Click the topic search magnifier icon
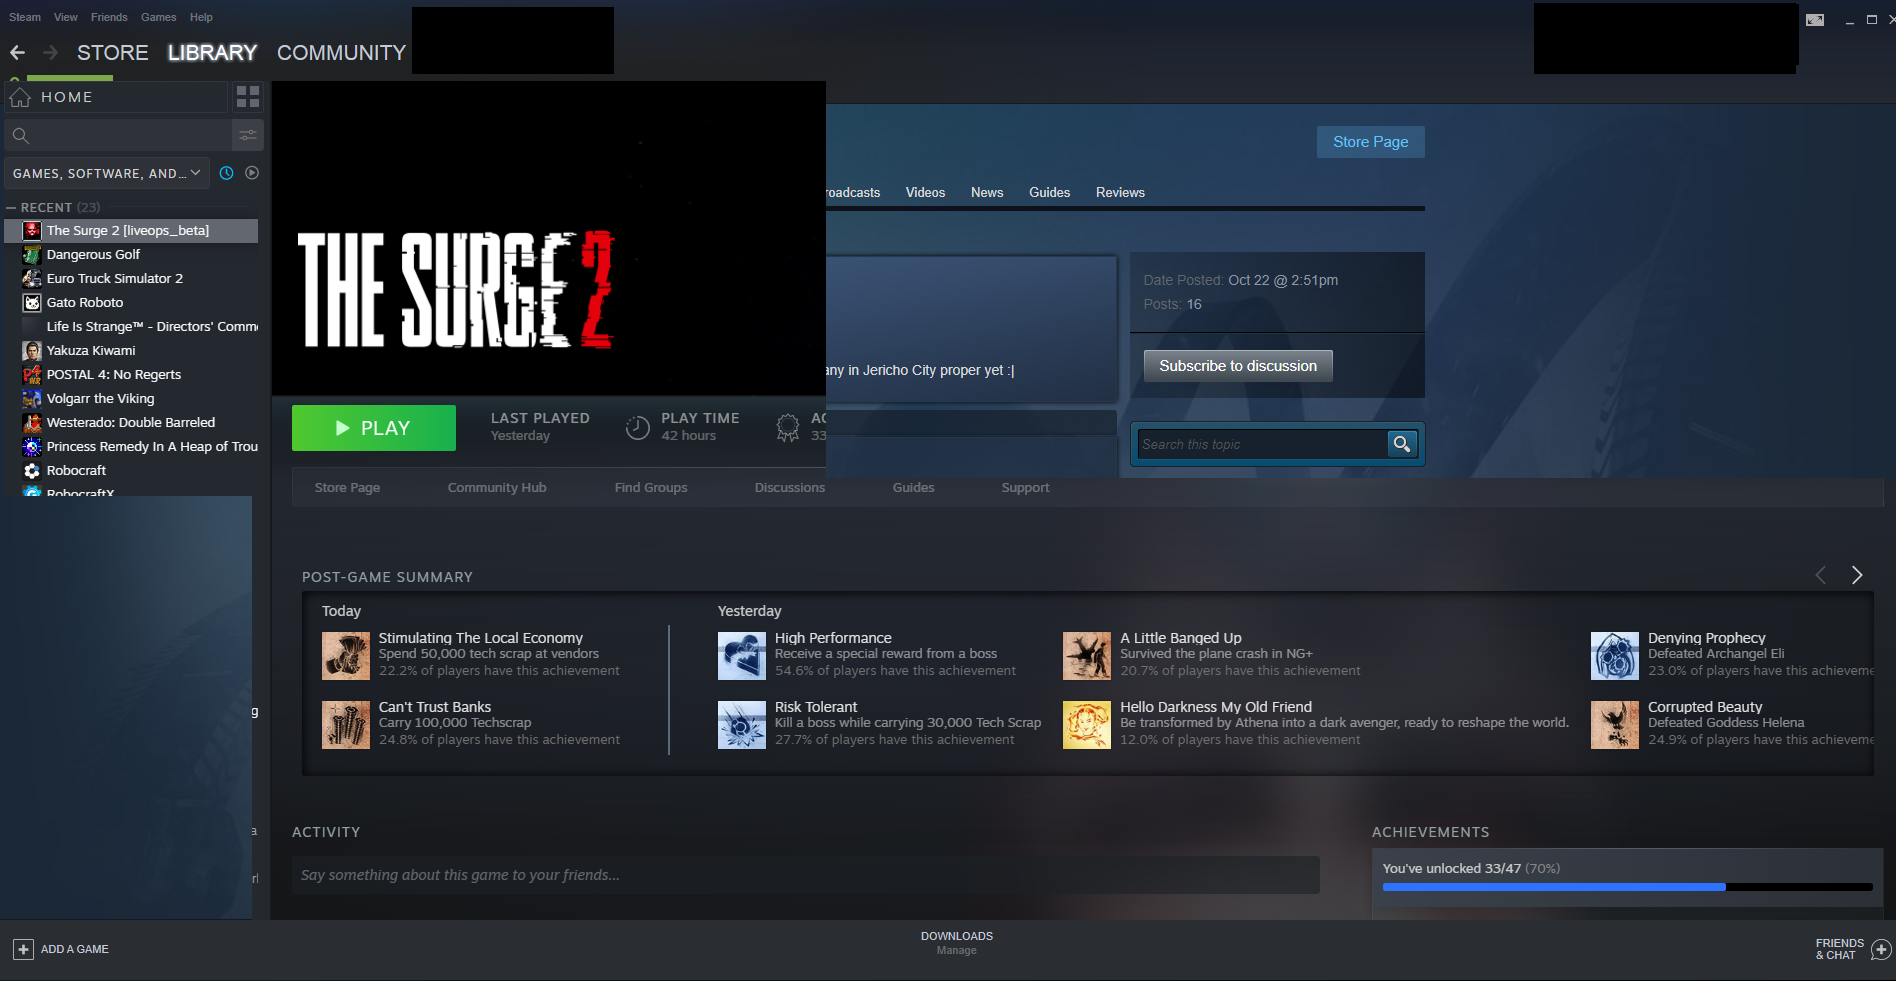This screenshot has width=1896, height=981. click(x=1402, y=444)
